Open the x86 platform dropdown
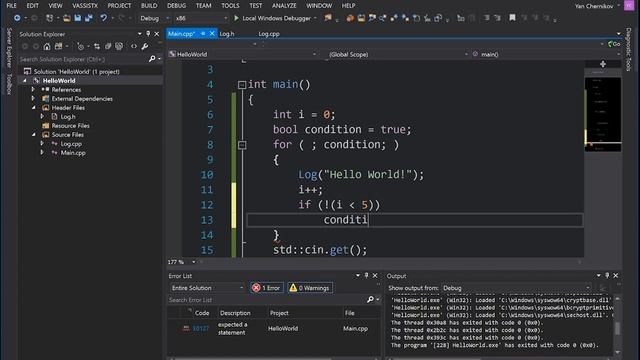Viewport: 640px width, 360px height. coord(201,18)
